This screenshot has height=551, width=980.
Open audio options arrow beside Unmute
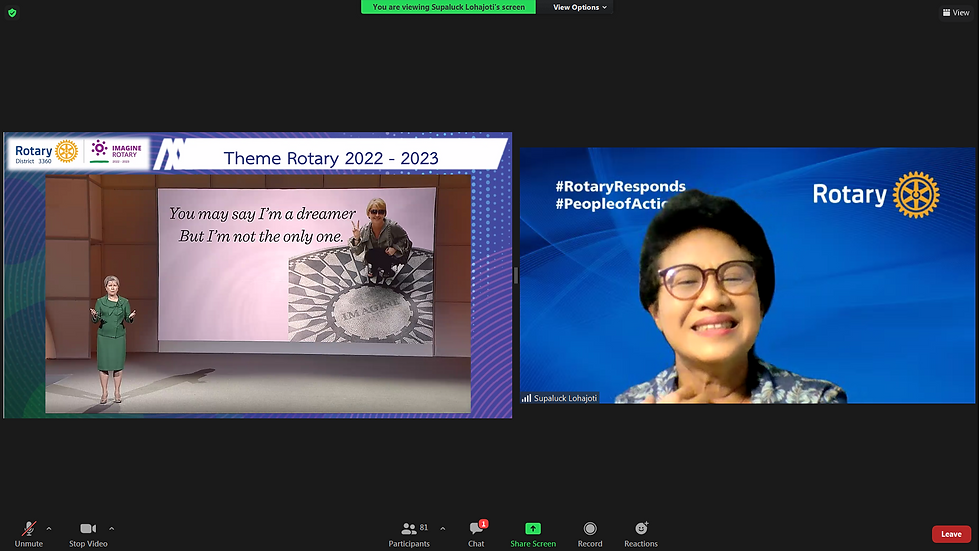click(49, 529)
